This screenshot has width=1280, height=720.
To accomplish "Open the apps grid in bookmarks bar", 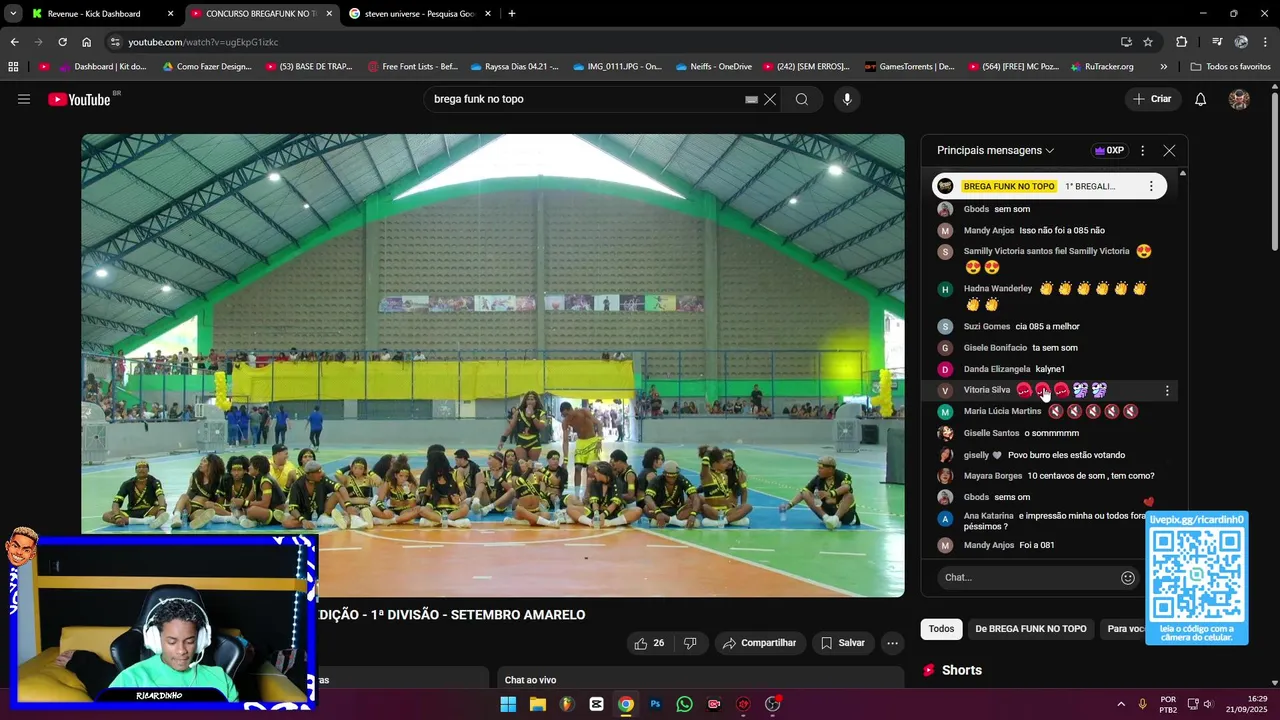I will point(13,67).
